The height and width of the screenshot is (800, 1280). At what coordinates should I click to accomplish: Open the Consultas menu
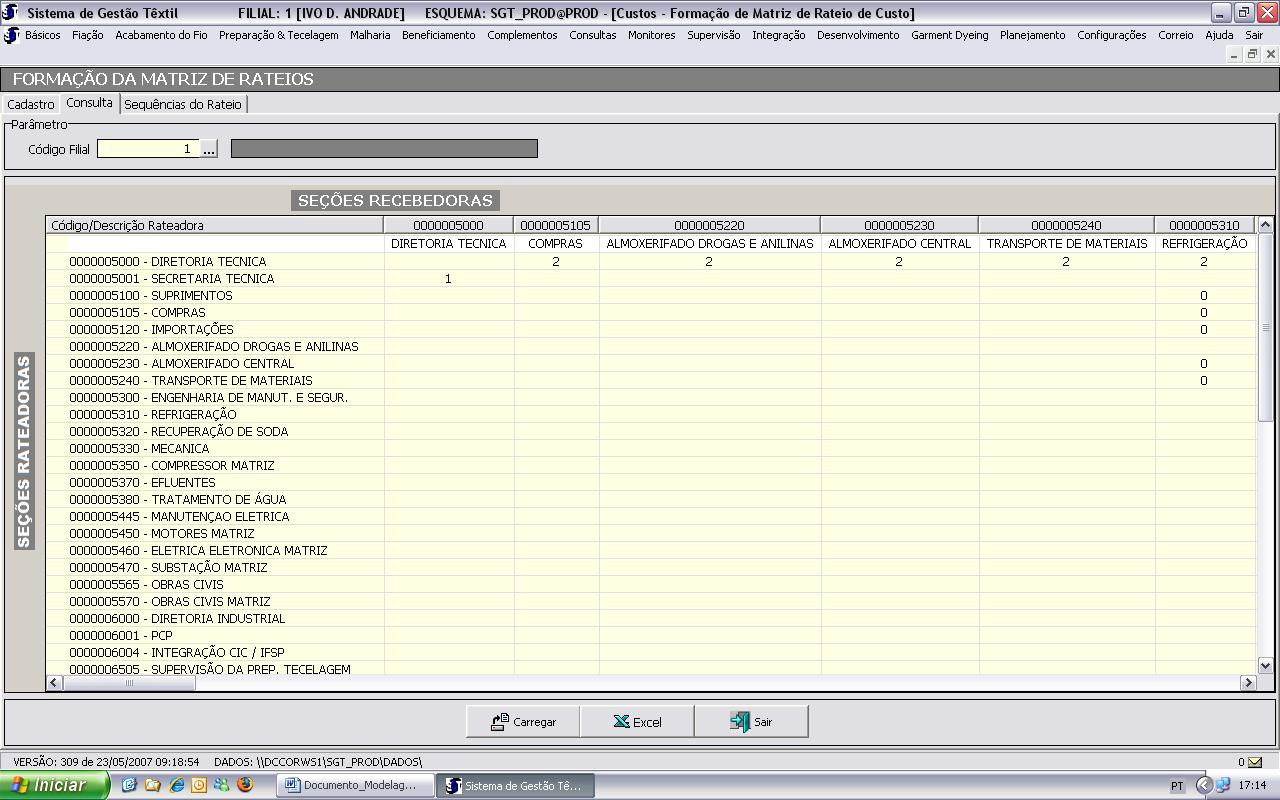[x=592, y=35]
